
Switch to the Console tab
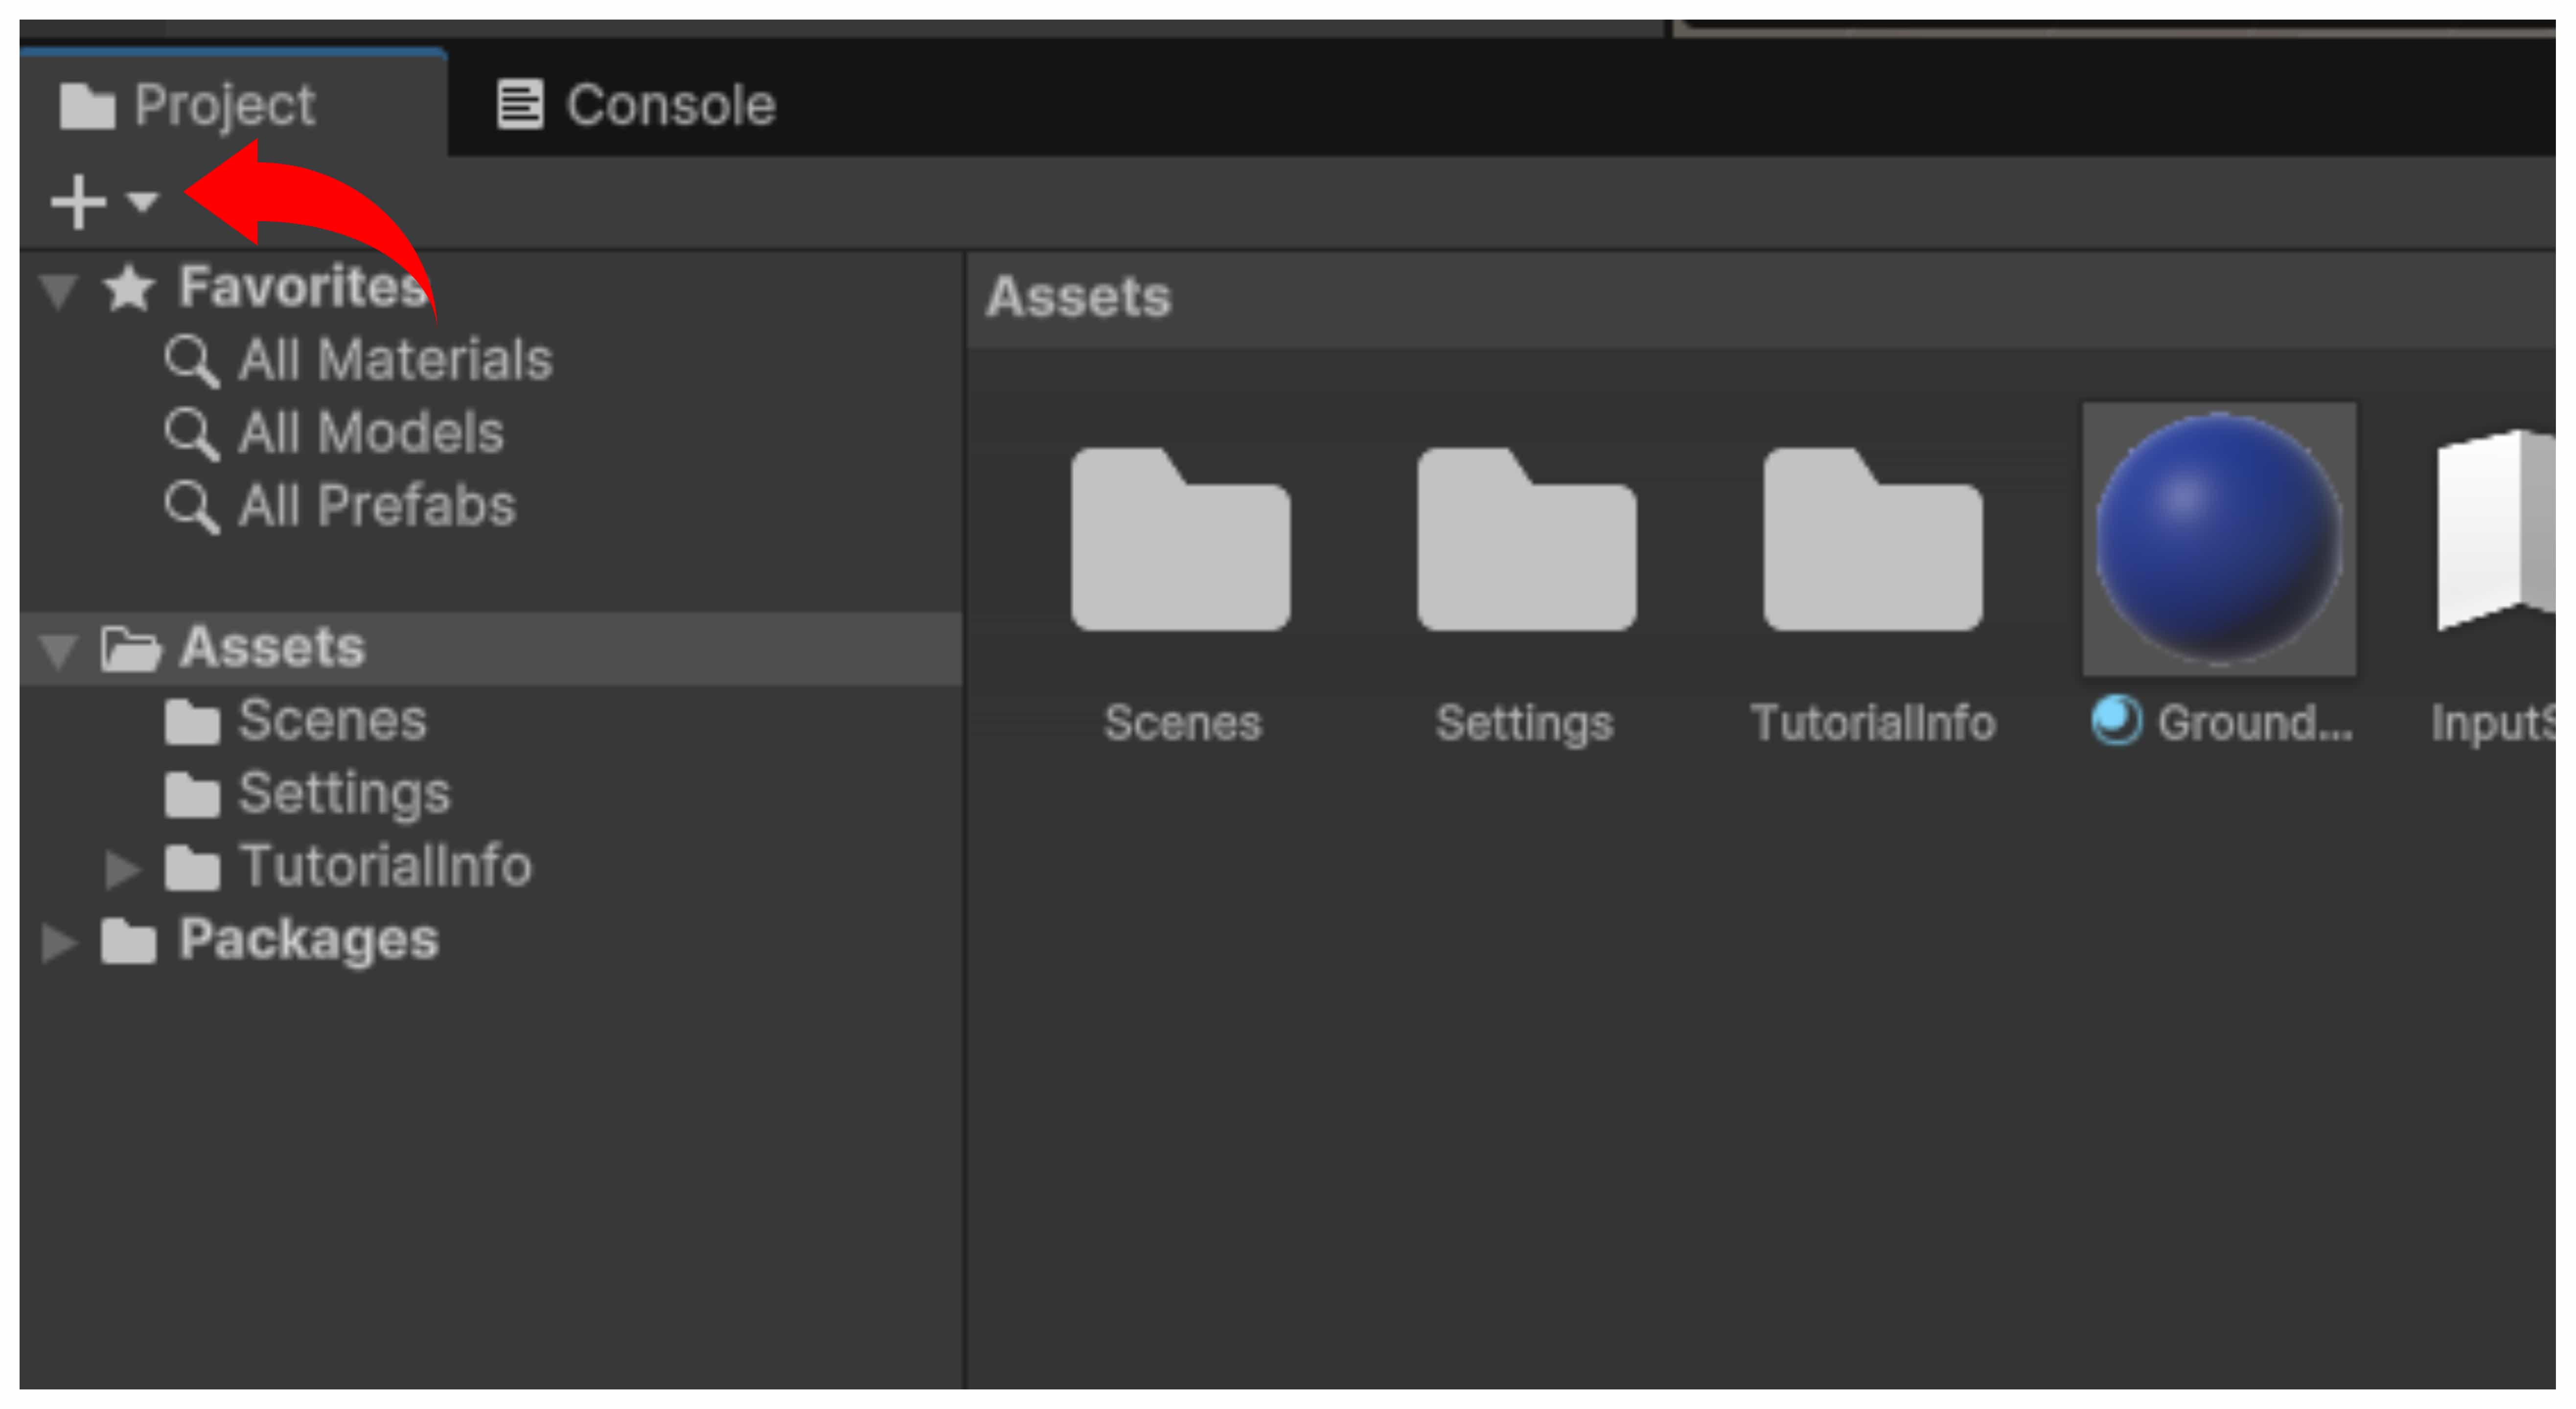click(x=636, y=105)
